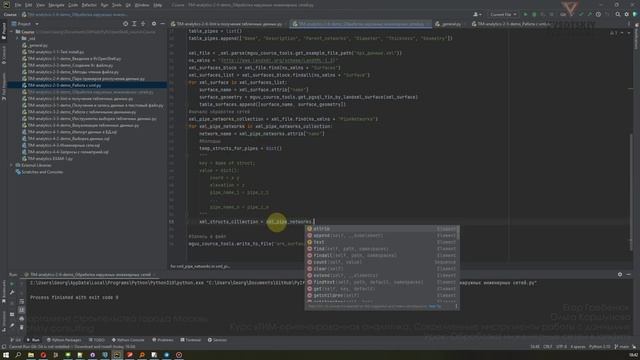
Task: Toggle soft-wrap button in Run panel
Action: point(22,302)
